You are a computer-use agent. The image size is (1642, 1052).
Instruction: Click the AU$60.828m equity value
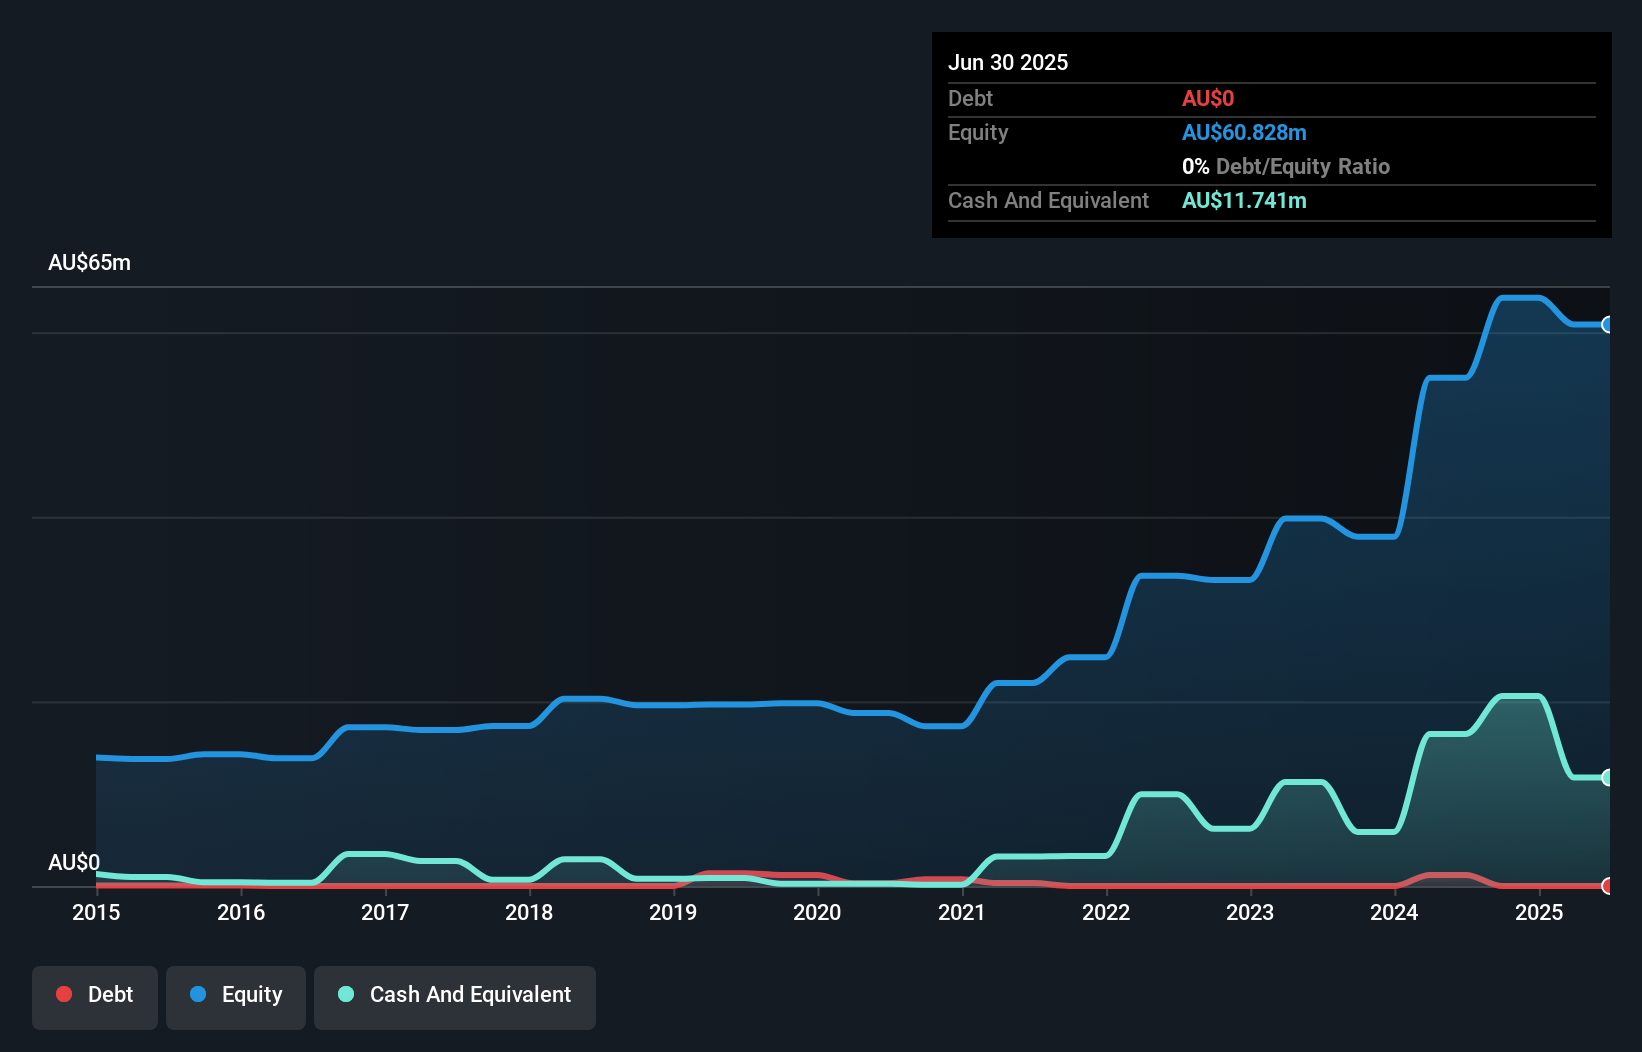(1245, 132)
